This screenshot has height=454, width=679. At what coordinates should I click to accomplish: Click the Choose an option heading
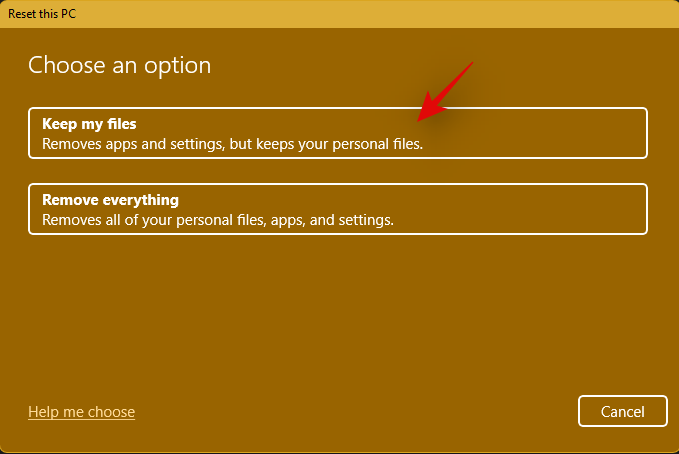pos(119,66)
